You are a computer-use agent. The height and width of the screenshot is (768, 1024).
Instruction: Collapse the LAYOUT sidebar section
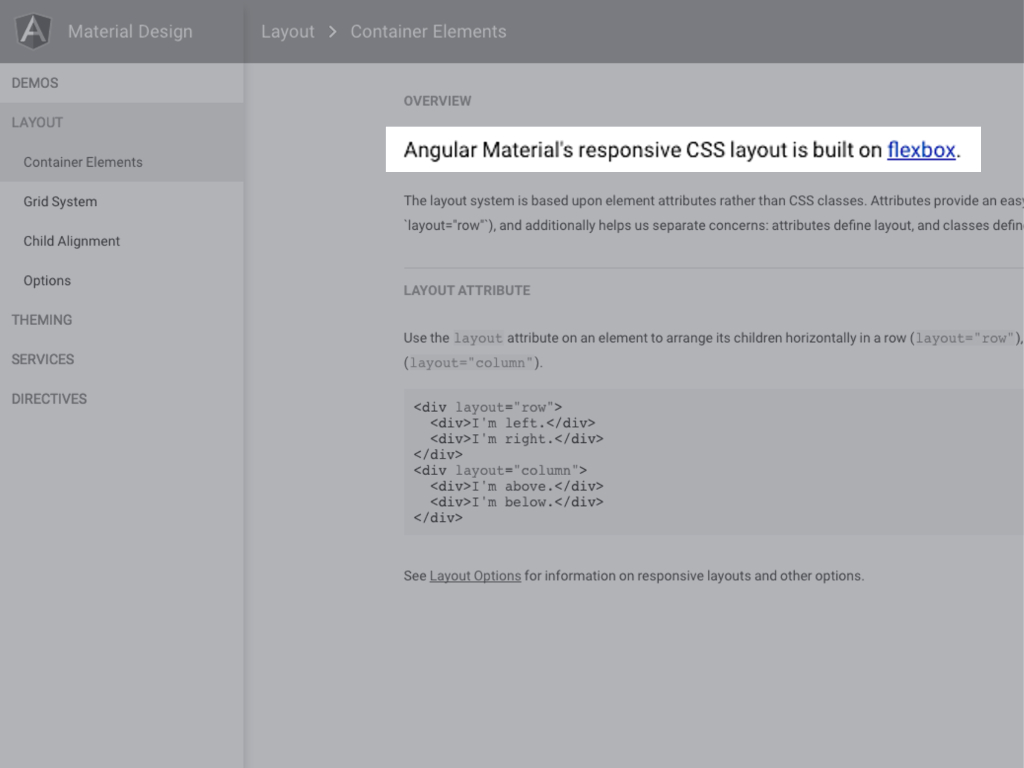click(x=37, y=122)
